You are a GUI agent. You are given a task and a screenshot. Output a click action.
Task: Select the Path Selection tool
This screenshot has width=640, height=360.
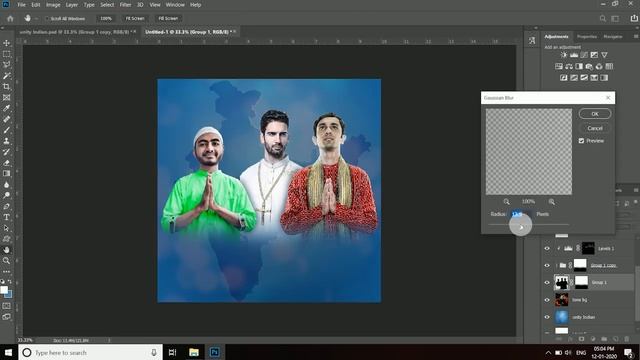click(x=7, y=228)
